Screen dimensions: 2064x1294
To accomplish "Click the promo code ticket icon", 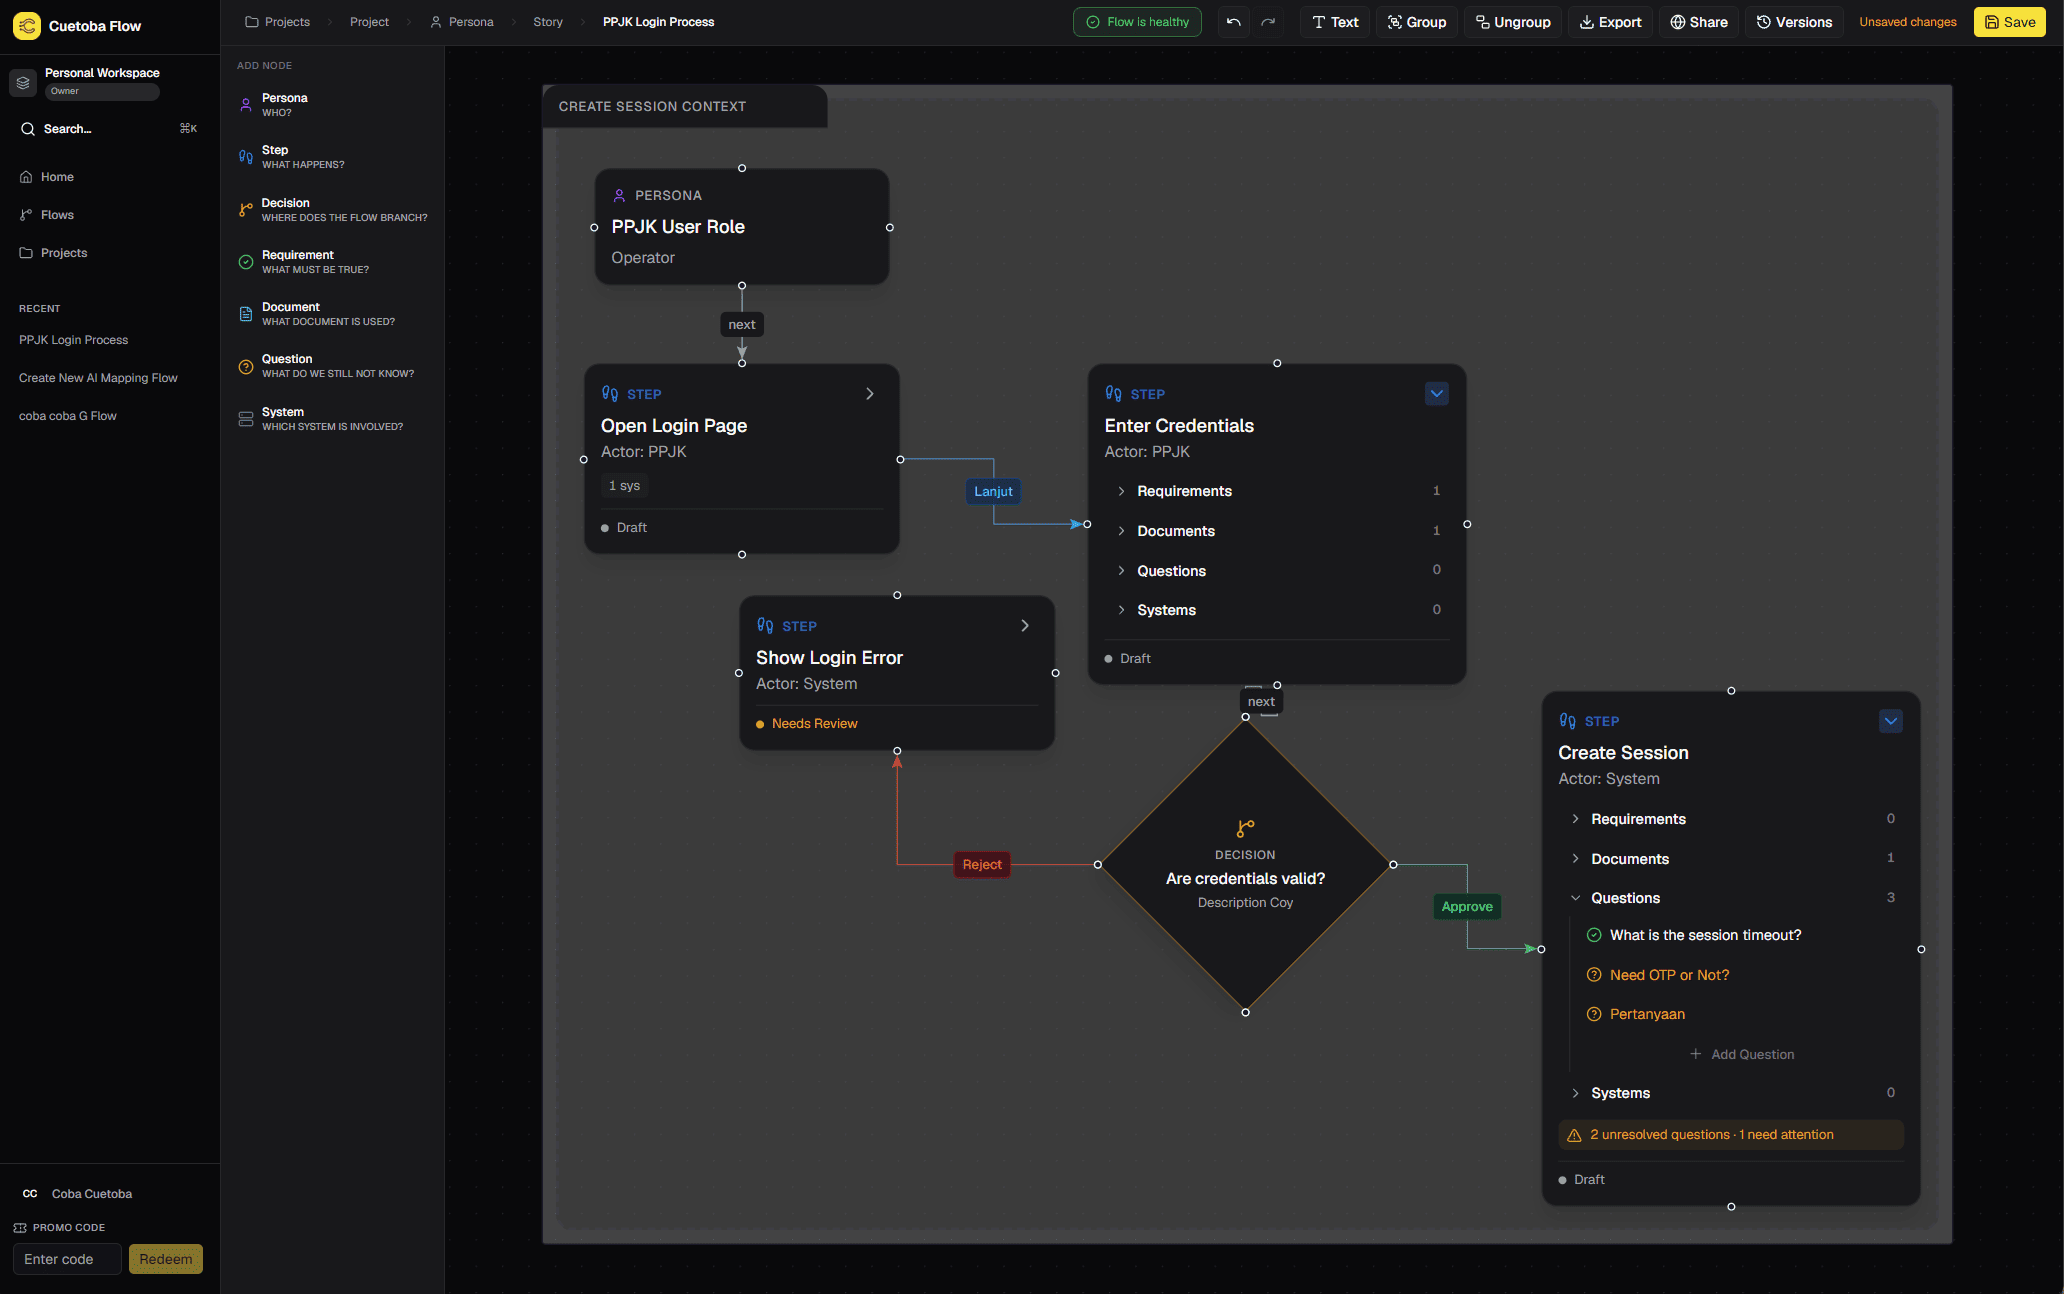I will [x=20, y=1228].
